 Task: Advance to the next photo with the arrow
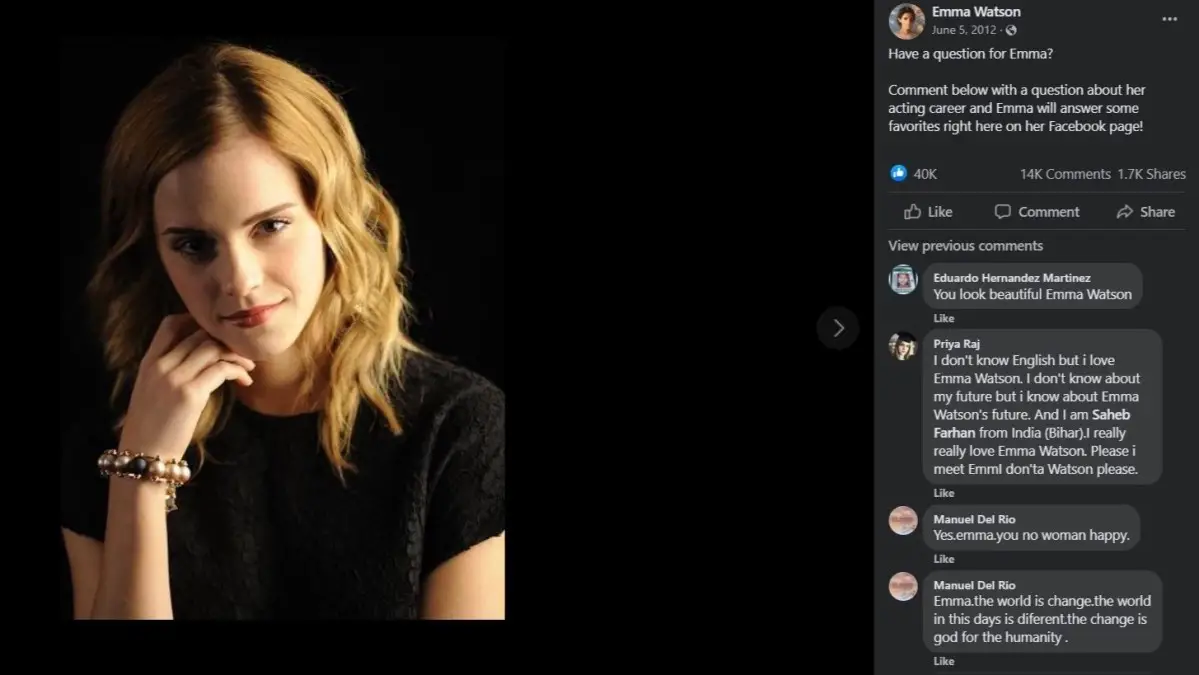tap(838, 327)
